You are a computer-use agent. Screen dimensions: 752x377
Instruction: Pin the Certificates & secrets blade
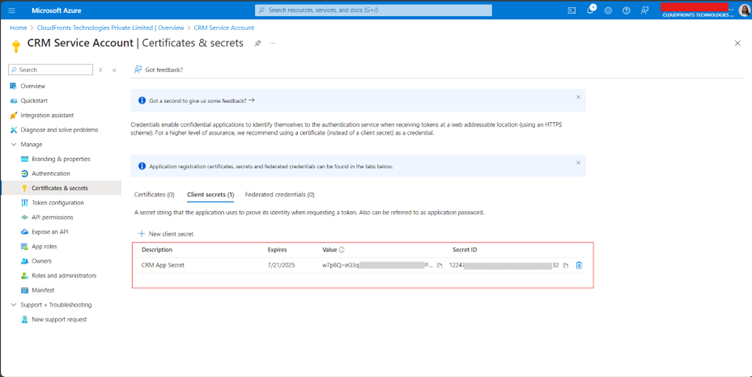(258, 43)
